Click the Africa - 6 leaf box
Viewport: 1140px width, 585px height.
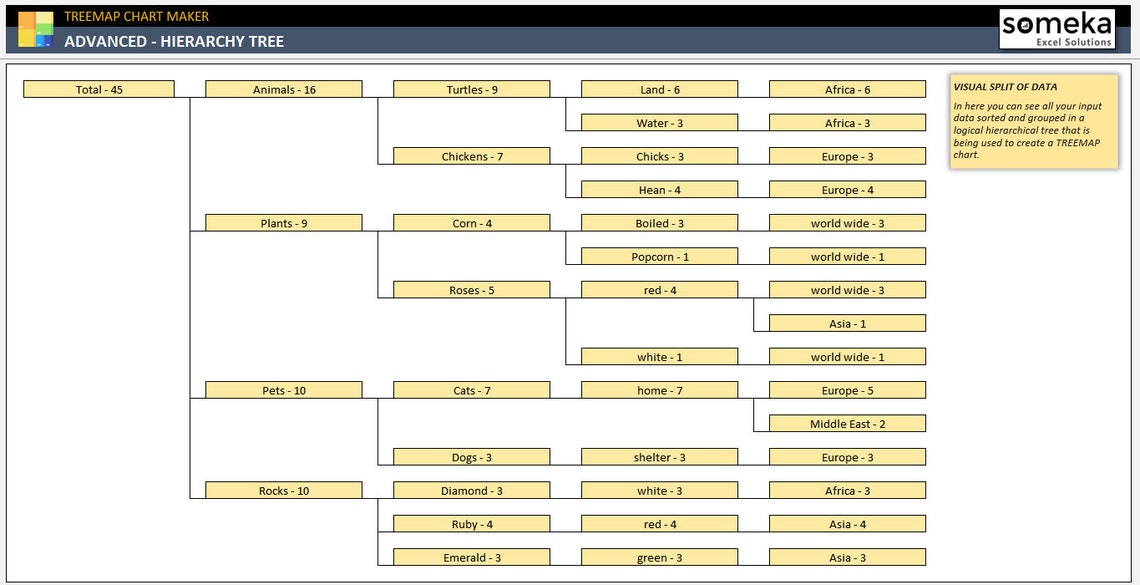tap(846, 89)
